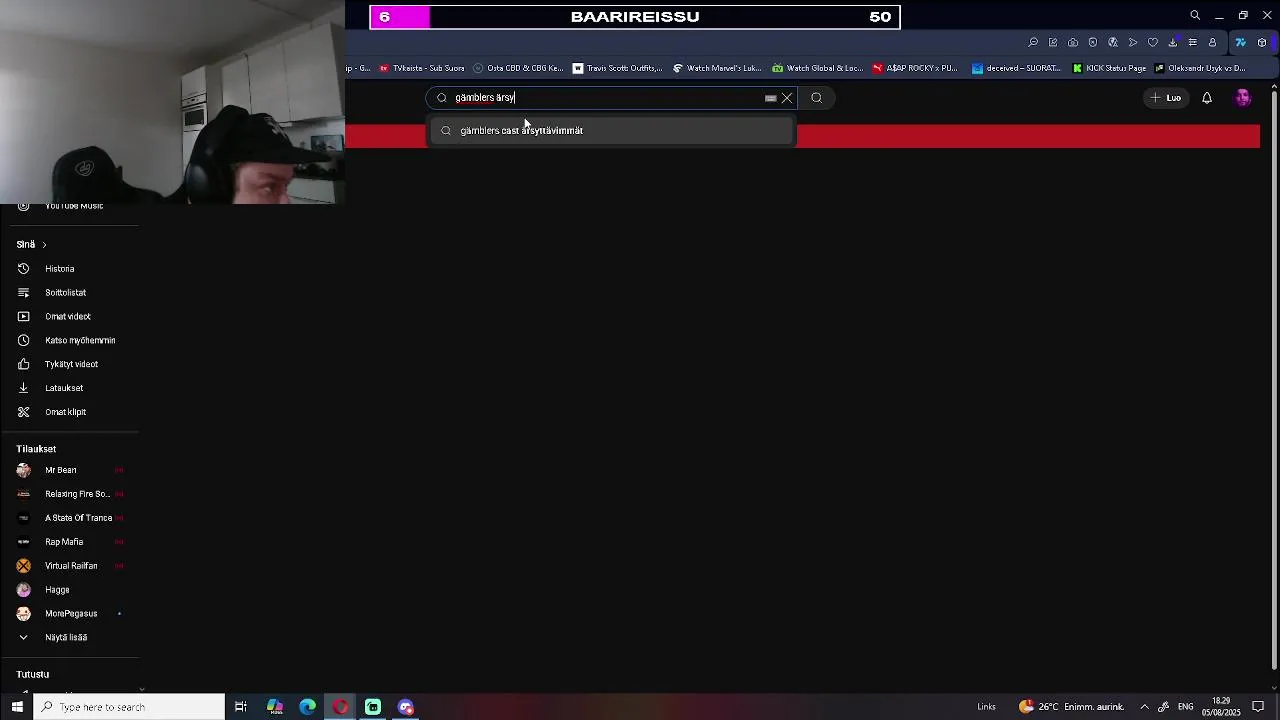Open Task View on the taskbar
The height and width of the screenshot is (720, 1280).
pos(241,707)
